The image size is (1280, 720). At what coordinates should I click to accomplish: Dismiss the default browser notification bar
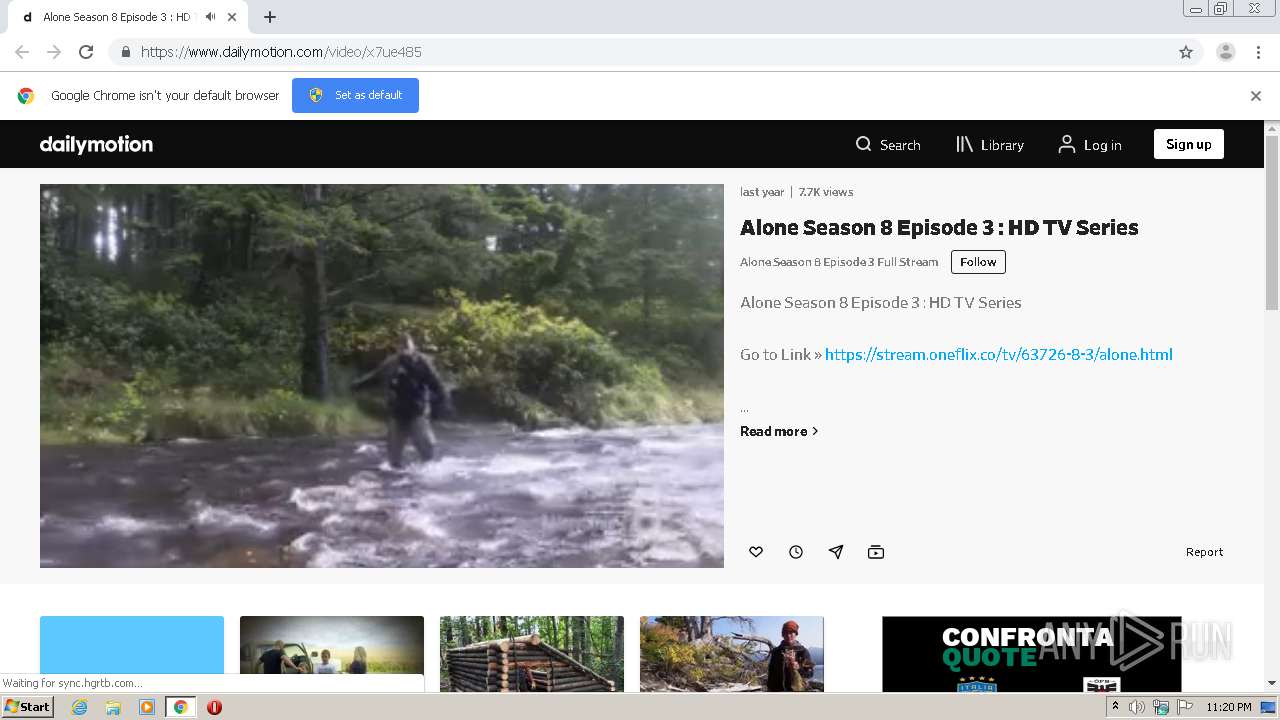pos(1255,96)
